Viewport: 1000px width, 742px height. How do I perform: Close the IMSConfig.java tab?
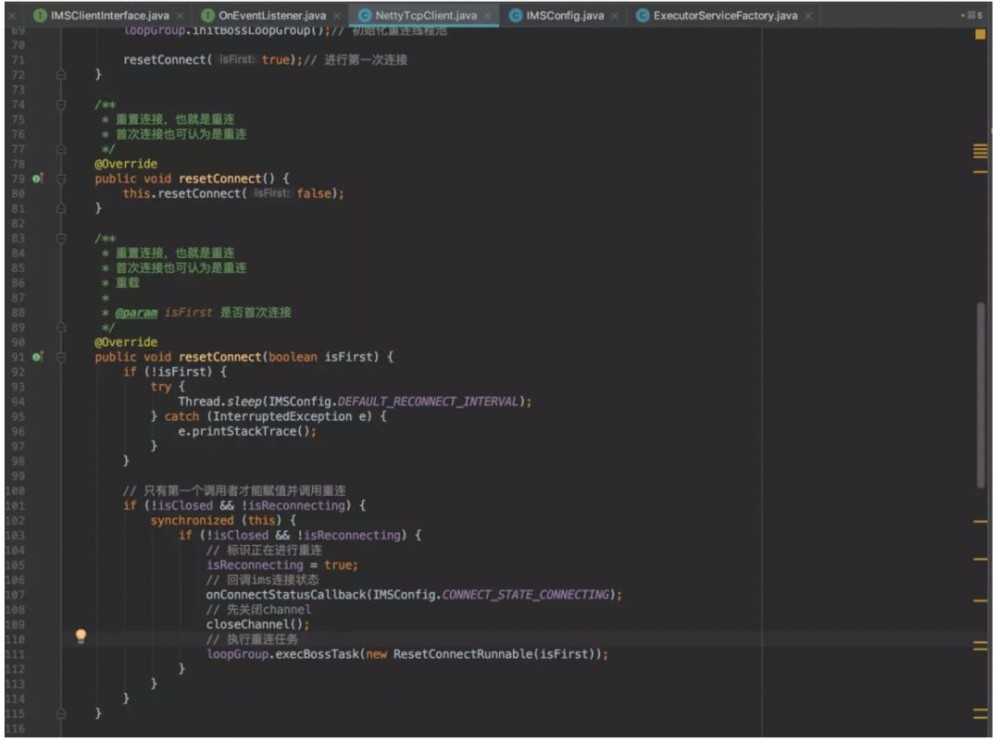click(614, 16)
